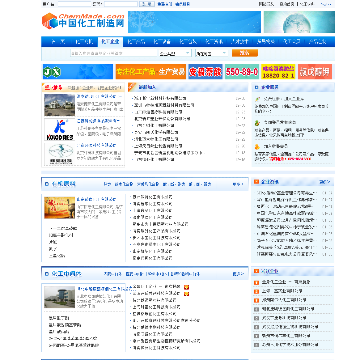Click the pen icon in the right service panel
Viewport: 360px width, 360px height.
tap(257, 99)
